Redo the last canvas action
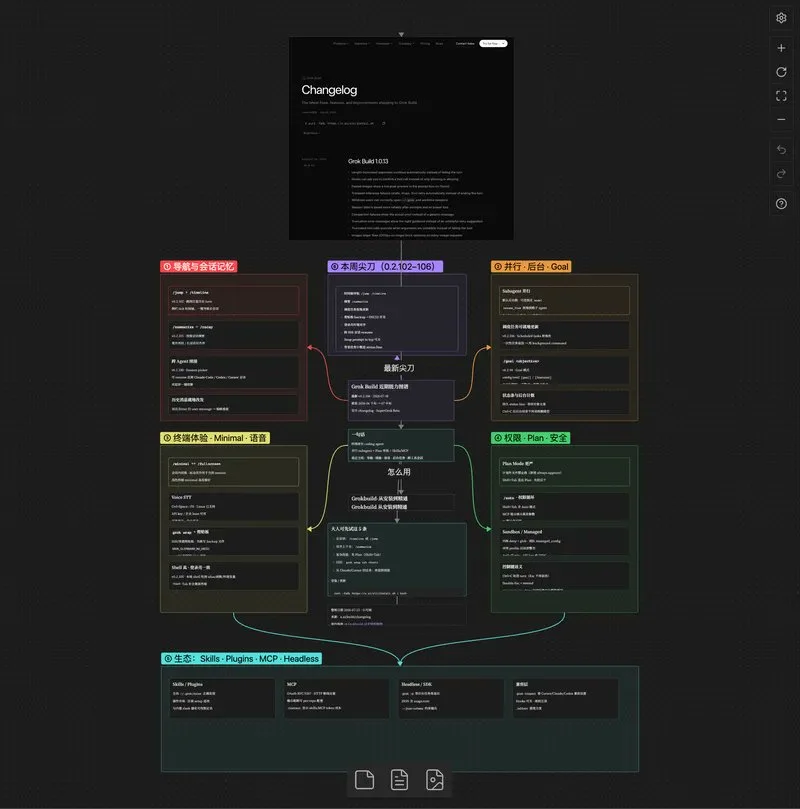Viewport: 800px width, 809px height. 781,173
